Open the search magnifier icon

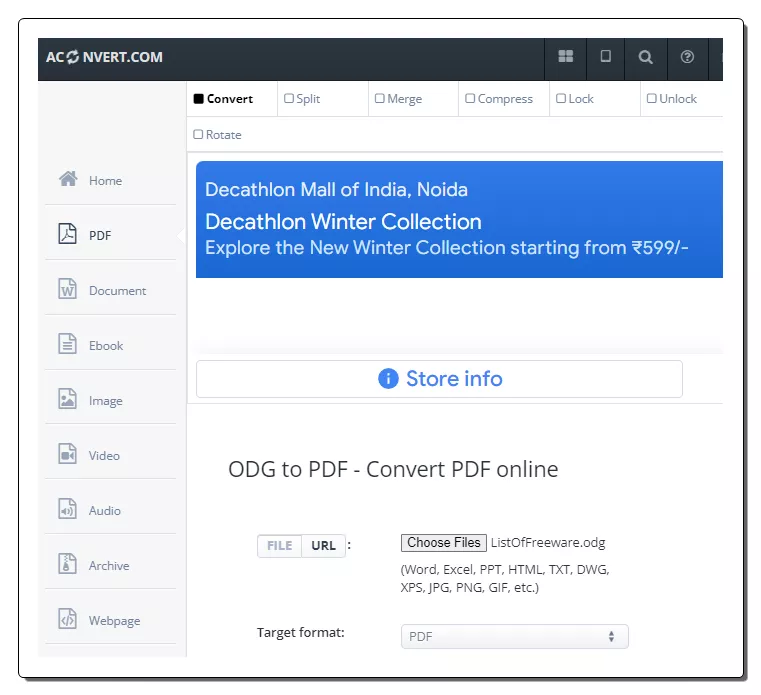coord(645,57)
